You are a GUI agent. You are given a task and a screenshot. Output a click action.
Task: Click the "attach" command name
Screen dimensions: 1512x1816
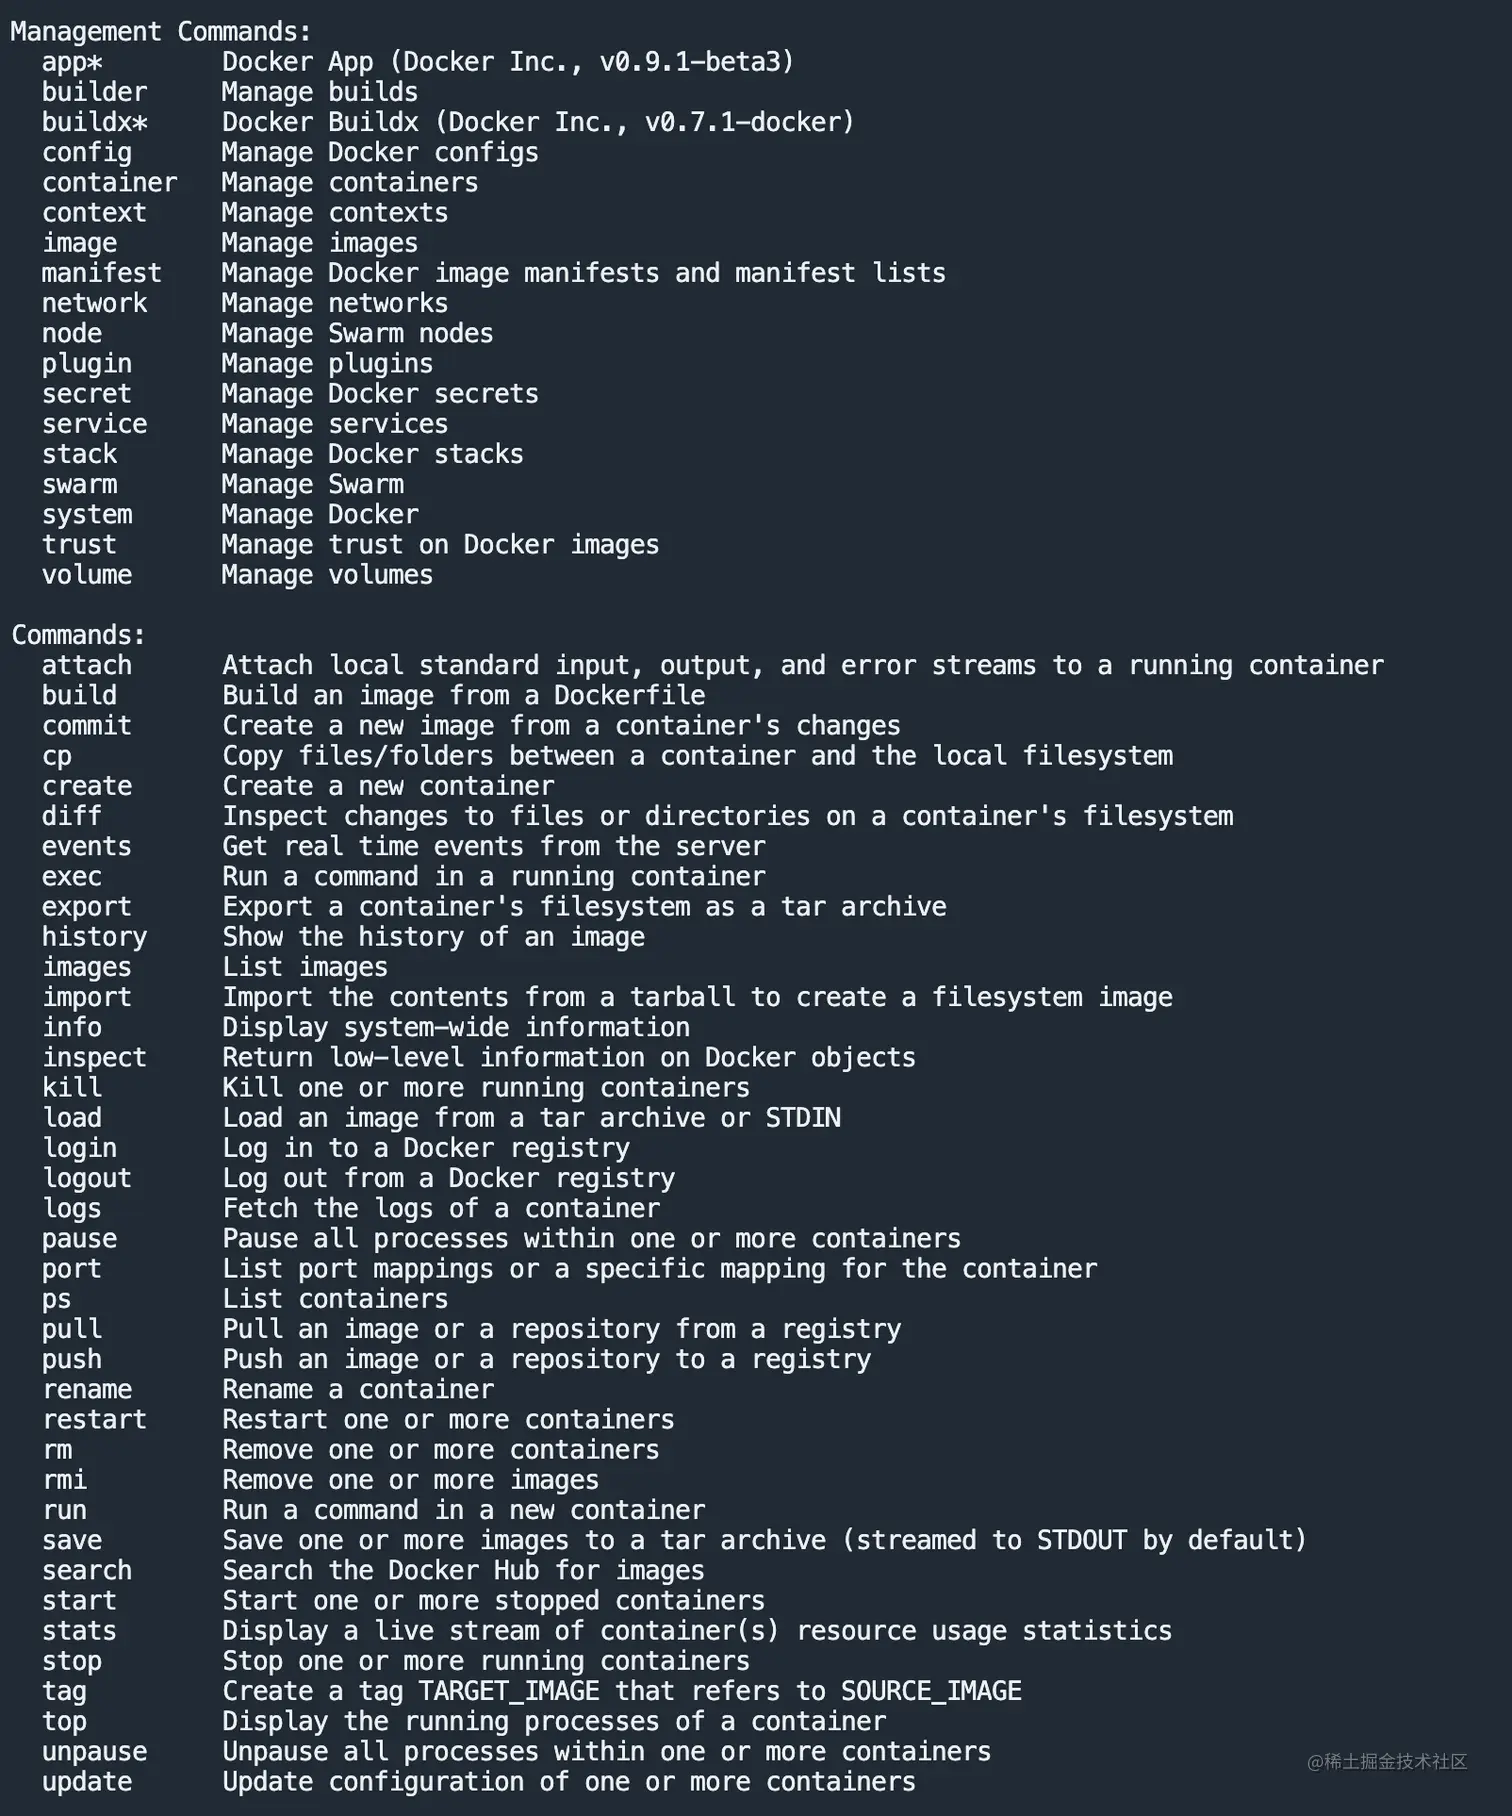click(x=87, y=665)
